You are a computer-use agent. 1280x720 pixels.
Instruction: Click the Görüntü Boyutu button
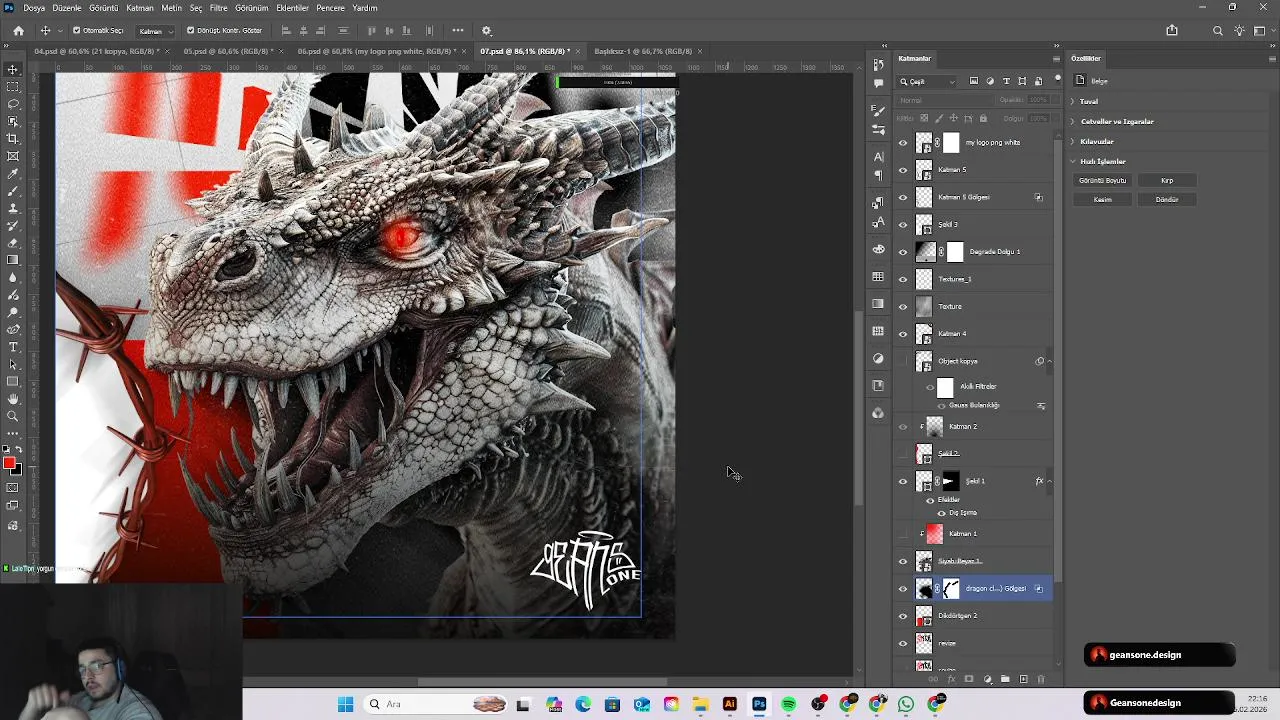click(x=1102, y=181)
